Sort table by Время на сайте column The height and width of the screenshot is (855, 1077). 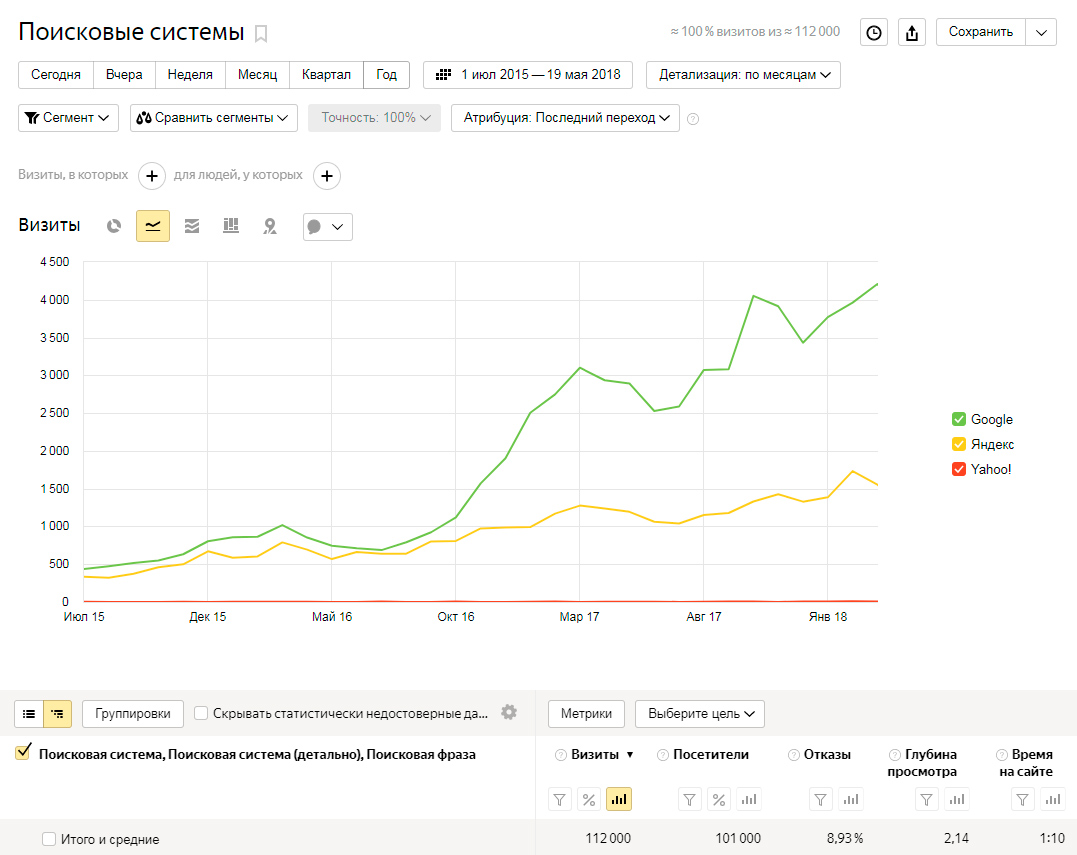[1026, 763]
